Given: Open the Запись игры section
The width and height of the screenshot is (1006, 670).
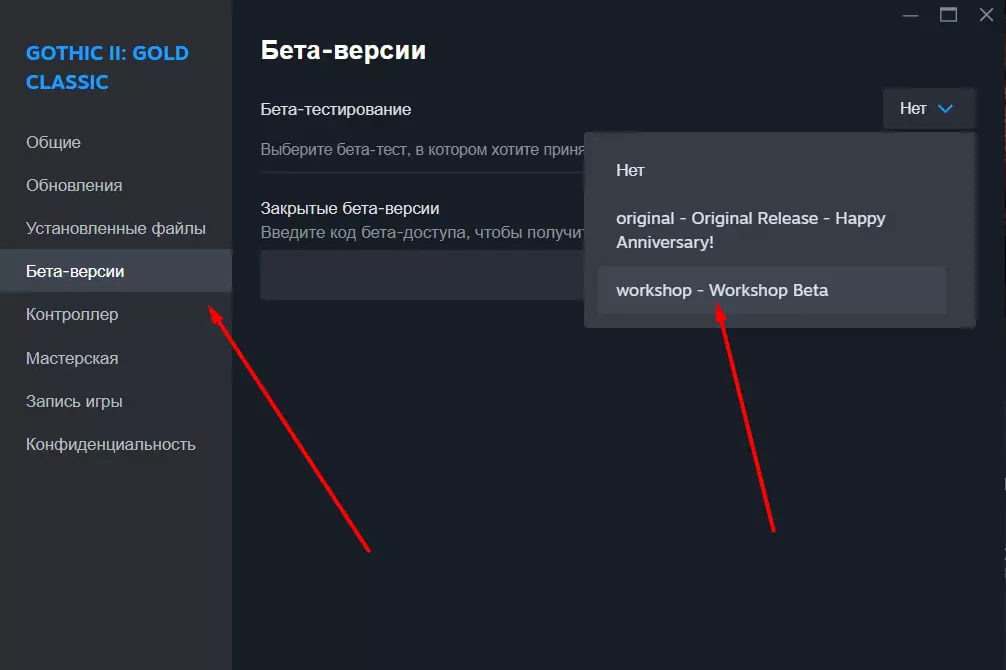Looking at the screenshot, I should (x=74, y=401).
